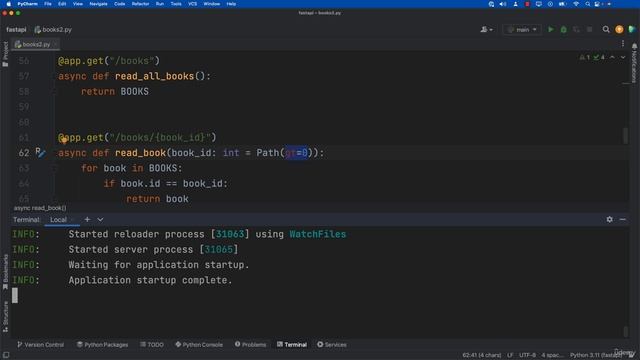Image resolution: width=640 pixels, height=360 pixels.
Task: Open the Python Packages tool window
Action: (102, 345)
